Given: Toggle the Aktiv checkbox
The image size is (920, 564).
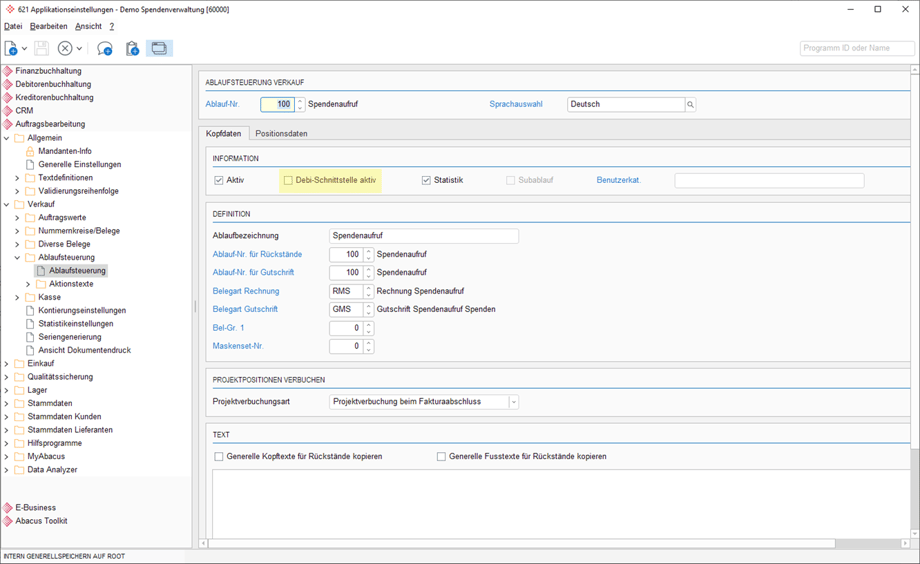Looking at the screenshot, I should 219,180.
